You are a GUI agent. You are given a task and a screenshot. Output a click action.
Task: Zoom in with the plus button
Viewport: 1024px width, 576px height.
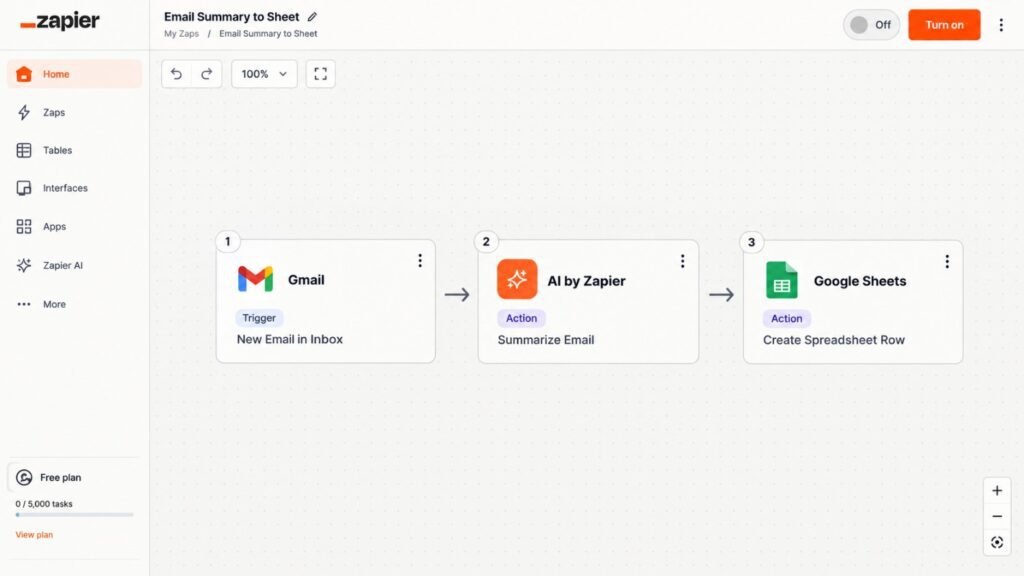(997, 490)
